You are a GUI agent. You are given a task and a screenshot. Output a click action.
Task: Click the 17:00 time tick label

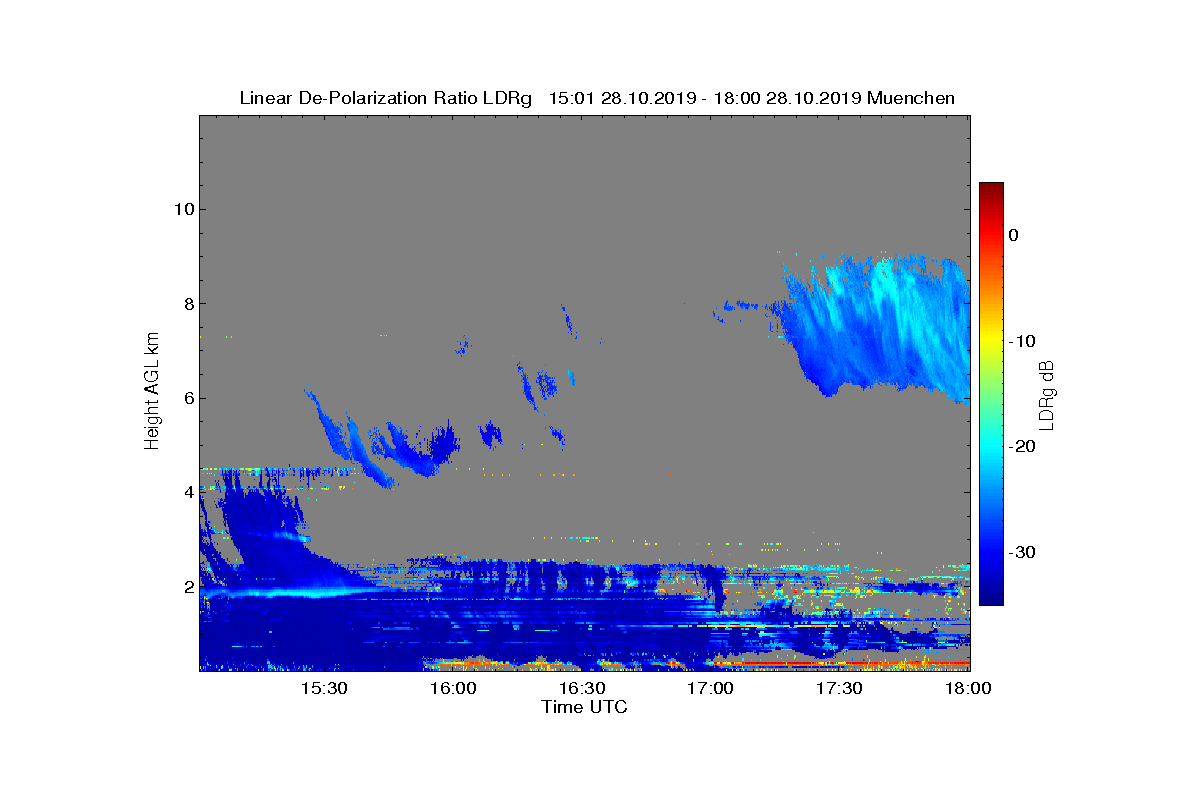[x=711, y=688]
